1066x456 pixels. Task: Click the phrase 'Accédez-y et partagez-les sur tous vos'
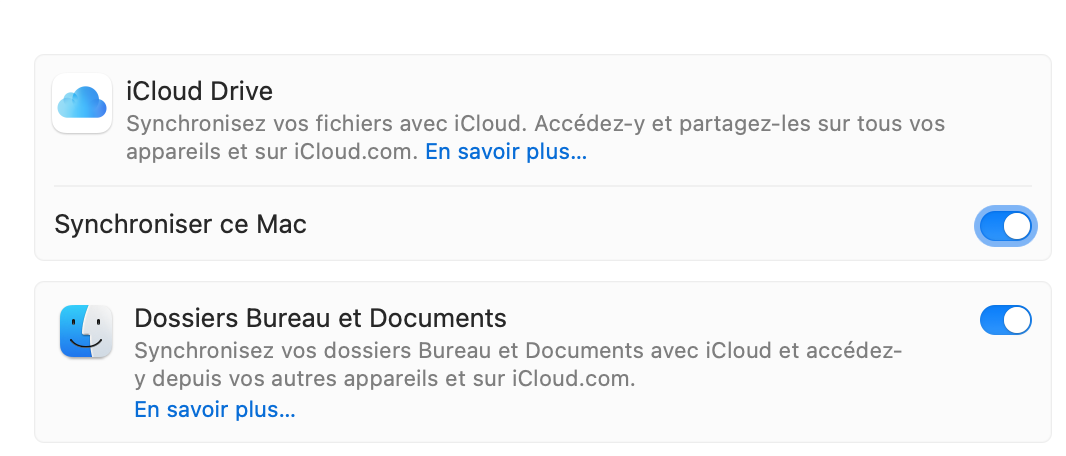point(739,125)
